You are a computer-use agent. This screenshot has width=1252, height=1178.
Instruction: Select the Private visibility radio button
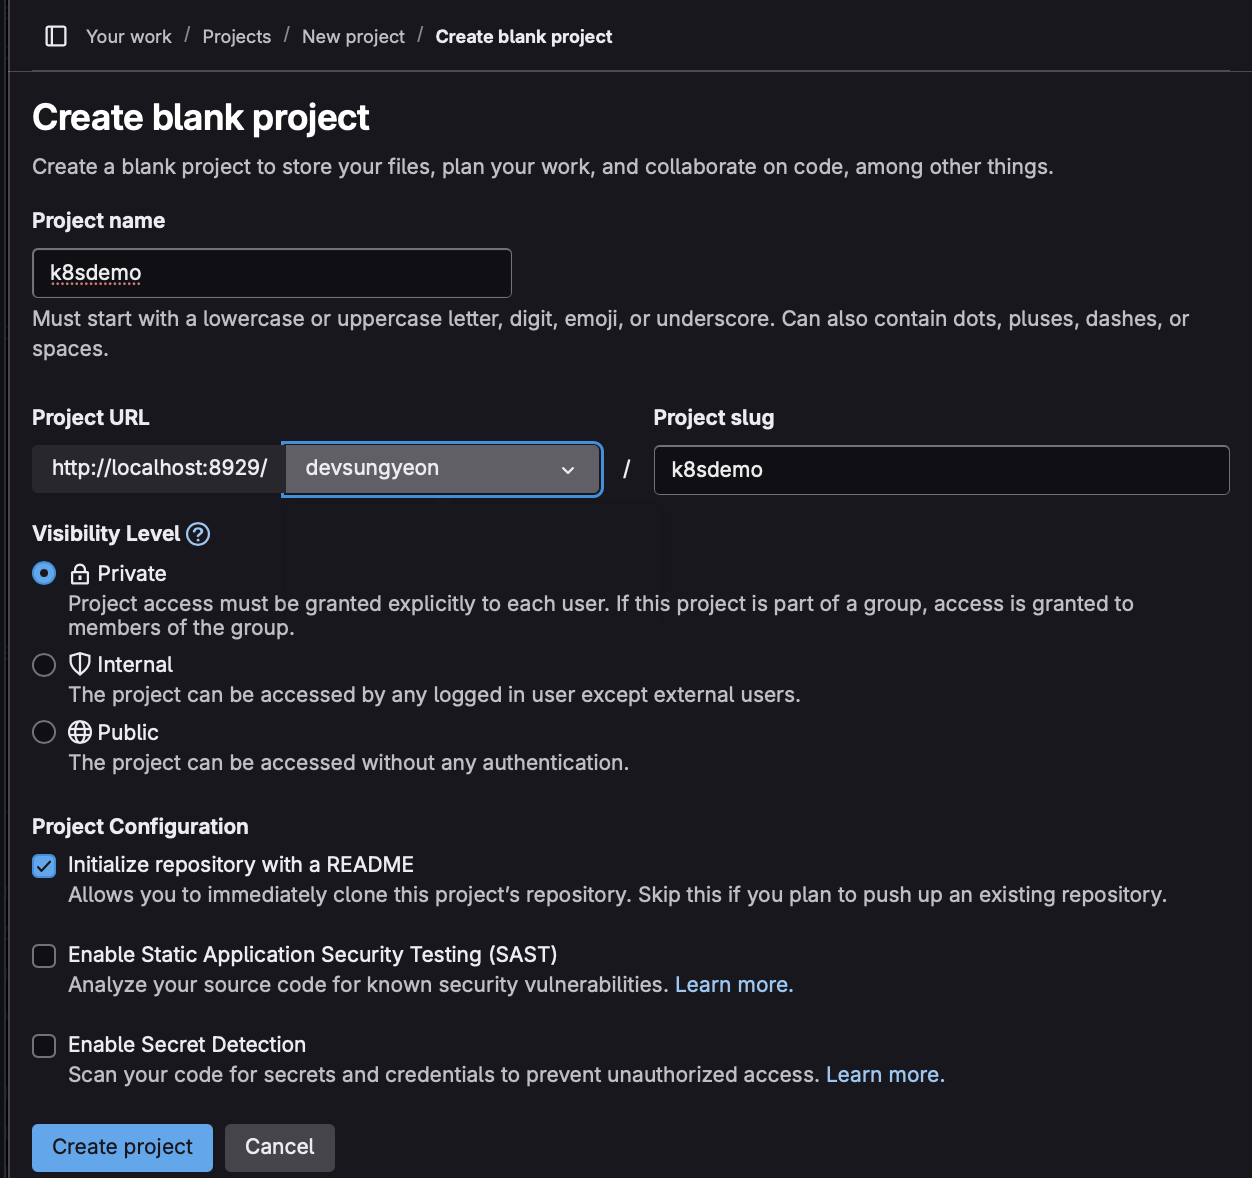44,573
